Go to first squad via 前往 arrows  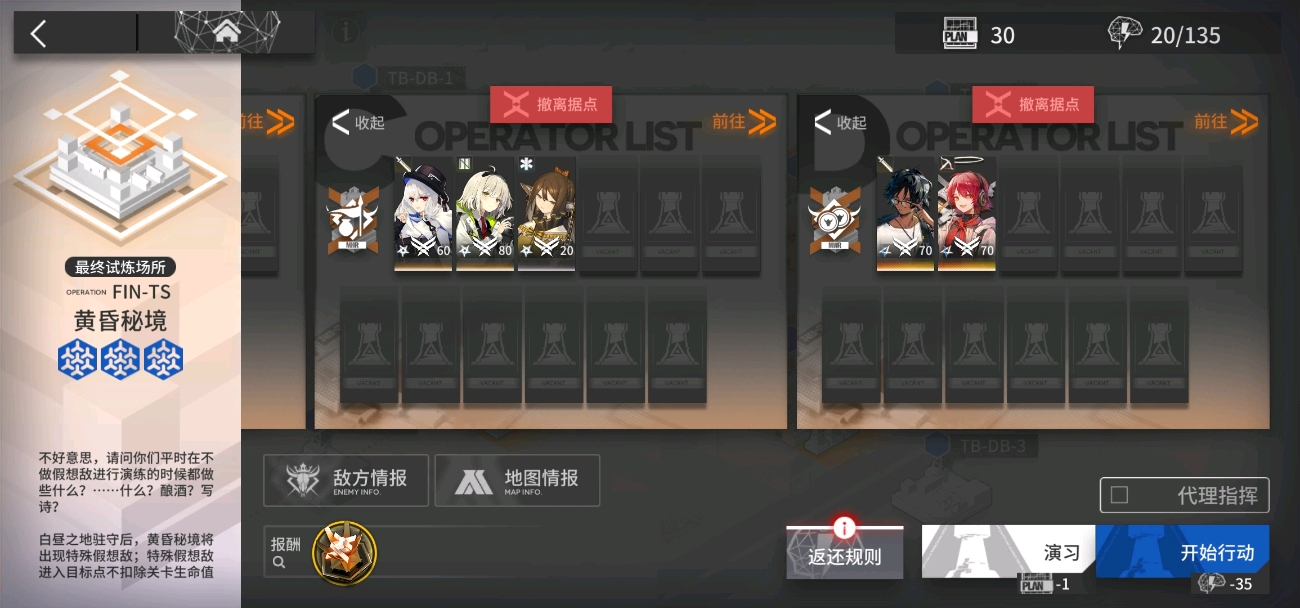point(744,122)
